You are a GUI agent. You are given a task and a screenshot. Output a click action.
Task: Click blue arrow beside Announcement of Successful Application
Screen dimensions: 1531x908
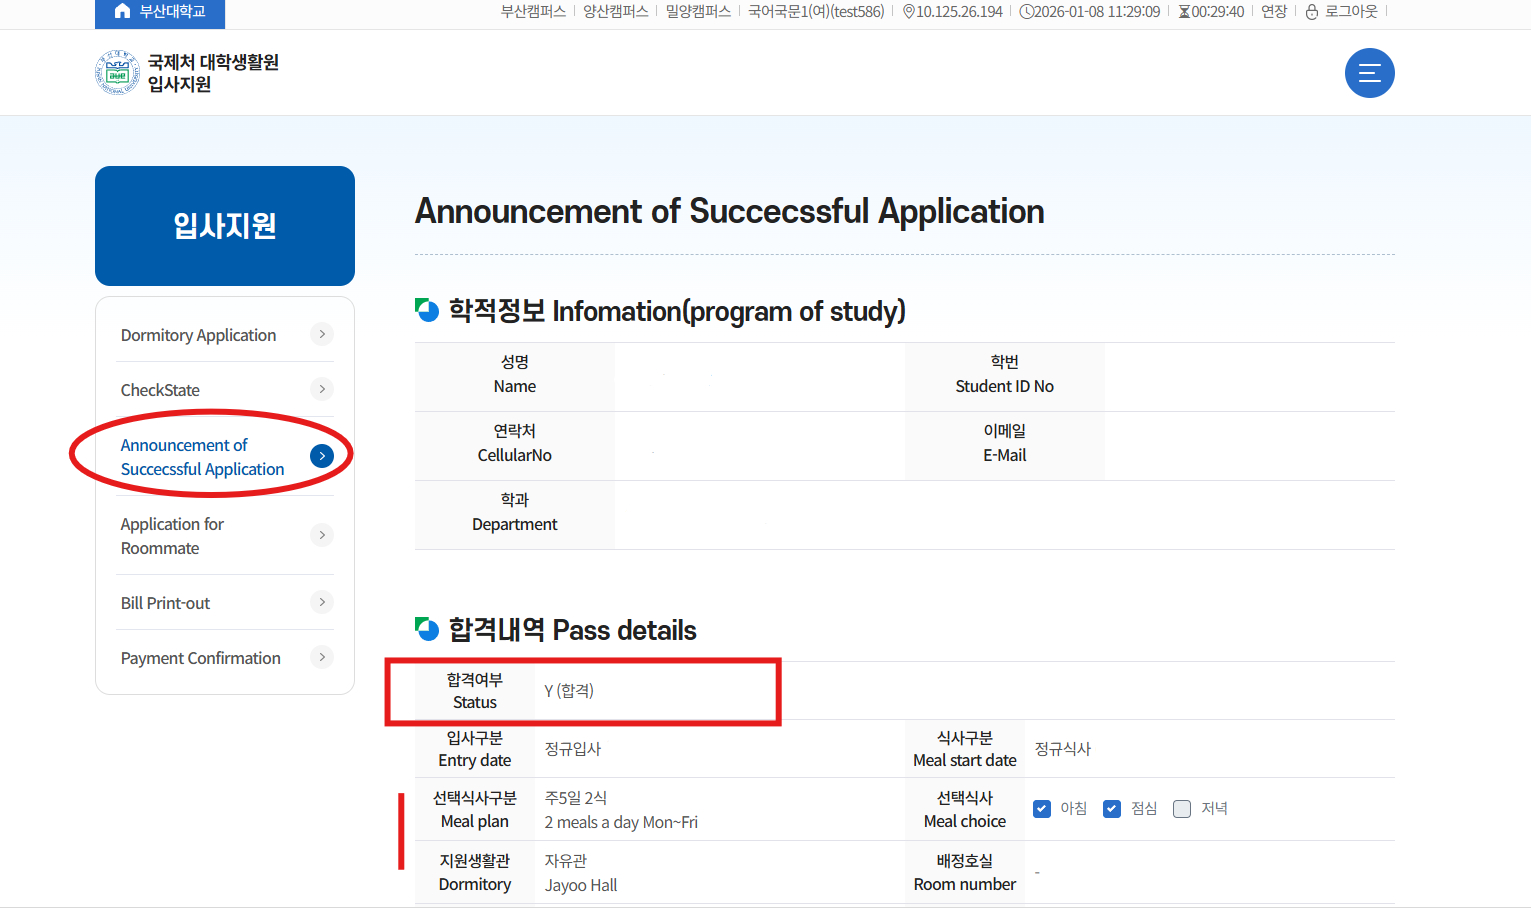coord(322,456)
